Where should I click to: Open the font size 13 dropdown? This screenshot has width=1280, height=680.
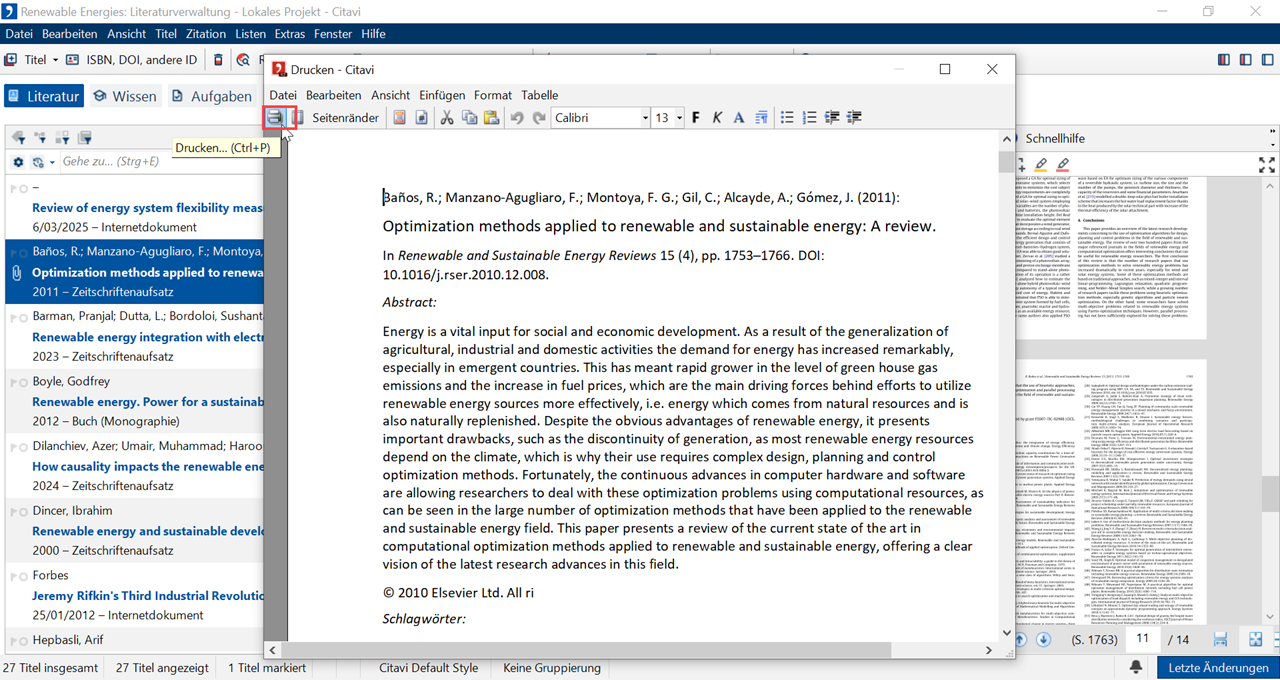tap(679, 118)
